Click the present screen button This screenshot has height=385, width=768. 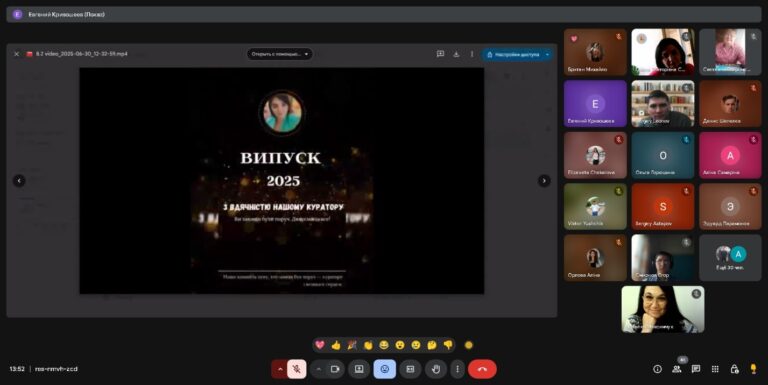click(359, 369)
